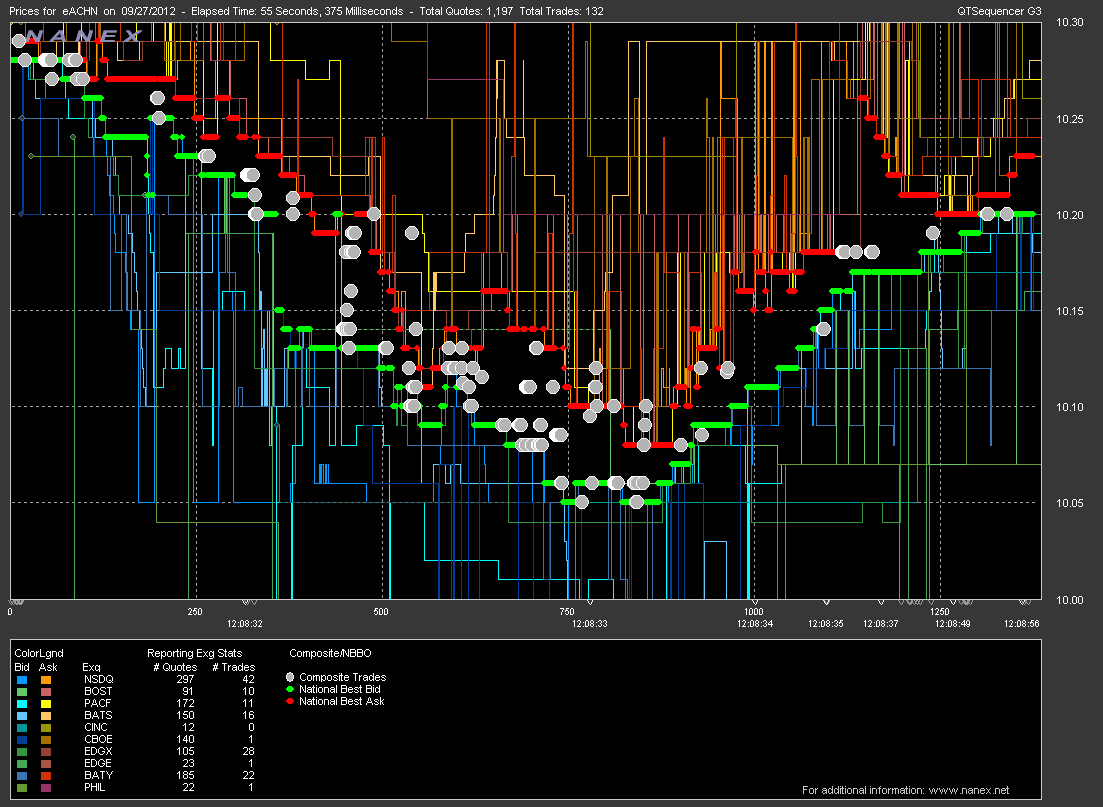Image resolution: width=1103 pixels, height=807 pixels.
Task: Click the 10.20 price axis label
Action: click(x=1069, y=215)
